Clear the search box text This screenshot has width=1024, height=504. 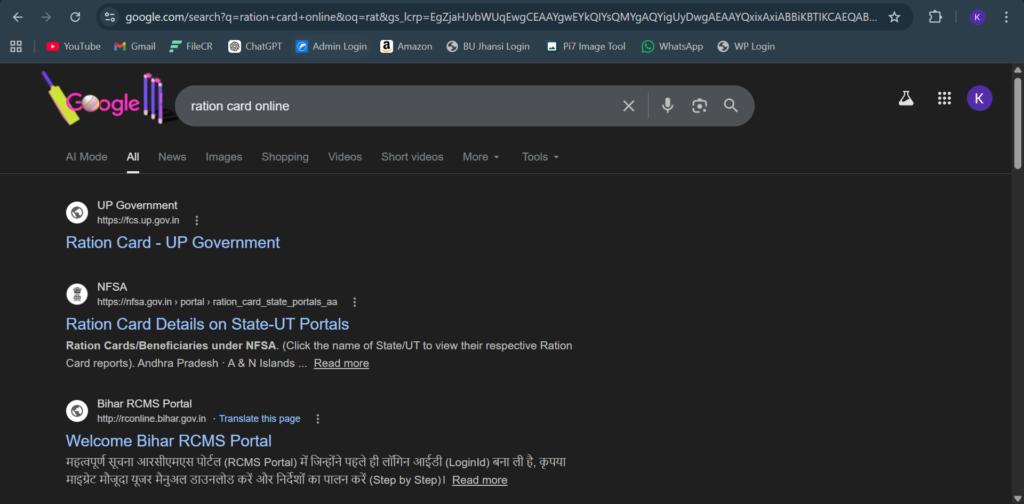[629, 106]
